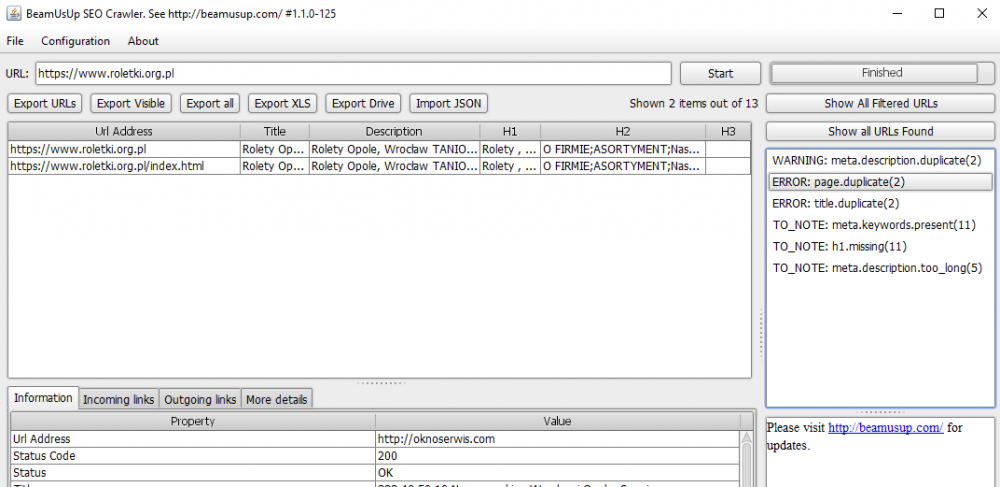The width and height of the screenshot is (1000, 487).
Task: Click Import JSON button
Action: coord(448,103)
